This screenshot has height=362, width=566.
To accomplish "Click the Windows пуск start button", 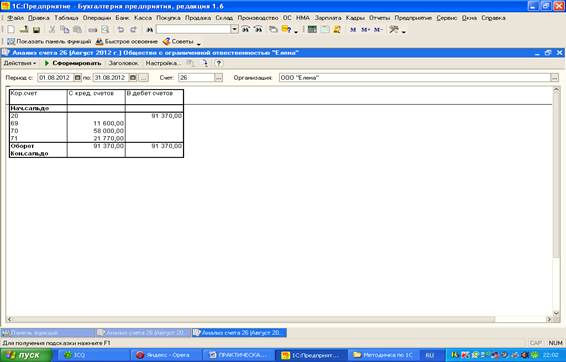I will point(26,355).
